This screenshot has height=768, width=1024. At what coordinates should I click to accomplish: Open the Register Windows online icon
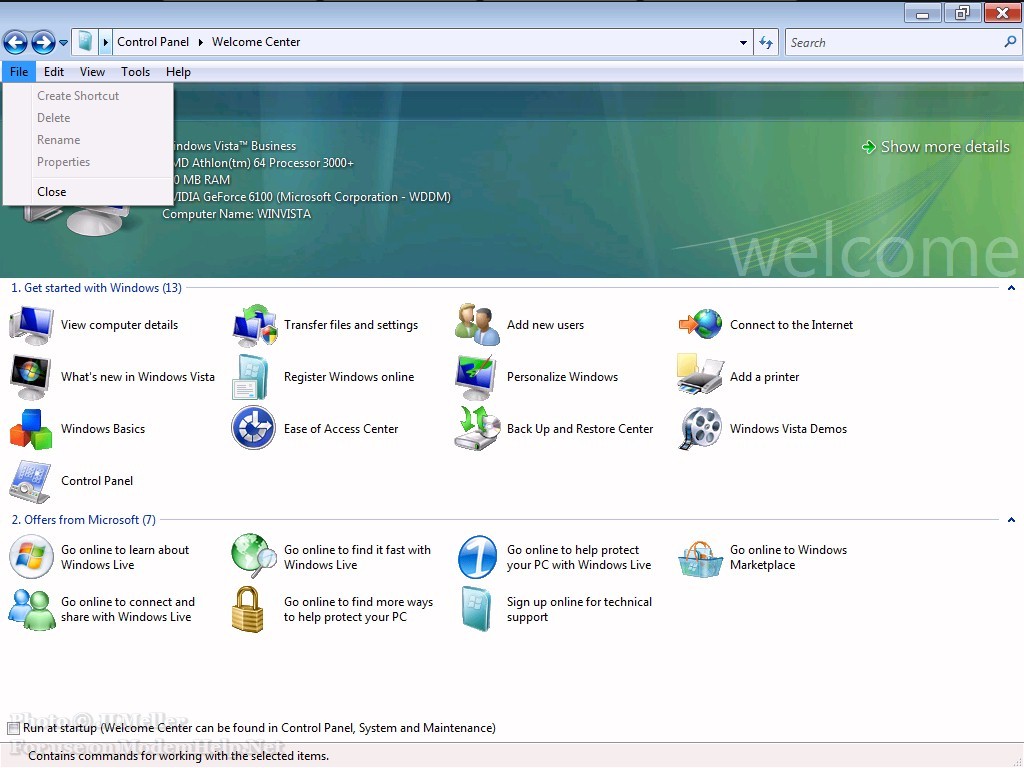pos(251,377)
